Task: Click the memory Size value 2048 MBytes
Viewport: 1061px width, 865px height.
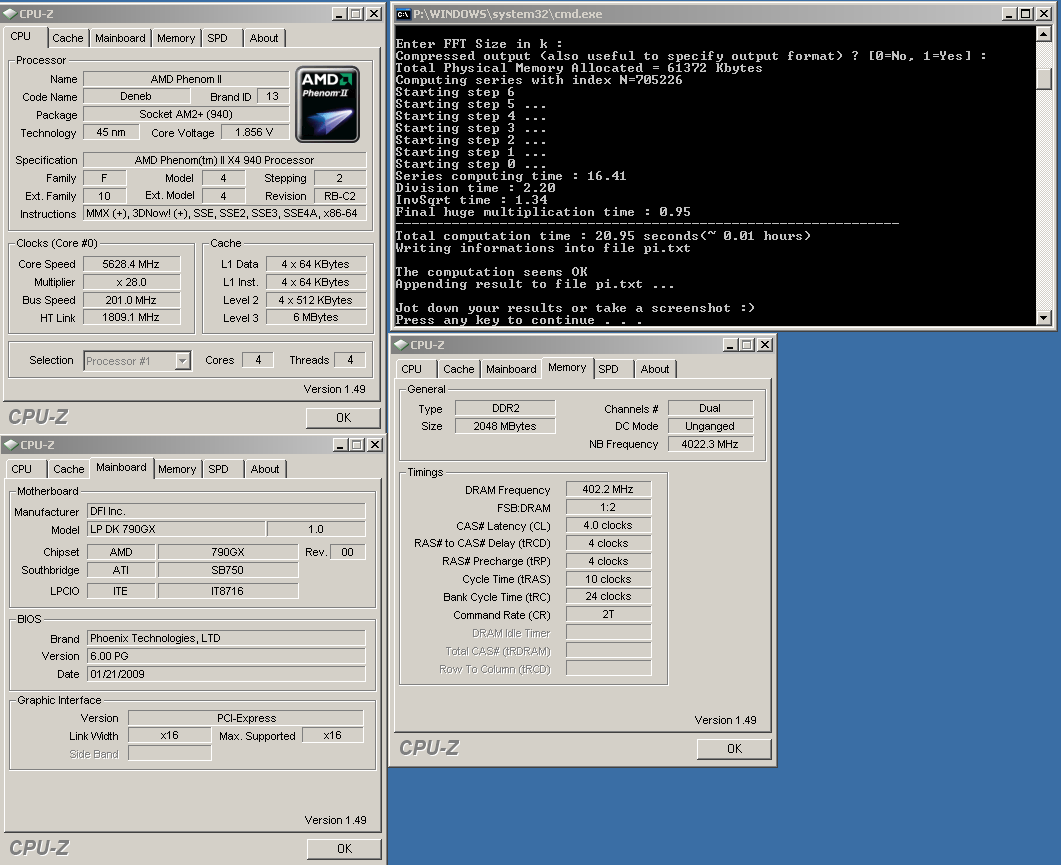Action: [x=505, y=426]
